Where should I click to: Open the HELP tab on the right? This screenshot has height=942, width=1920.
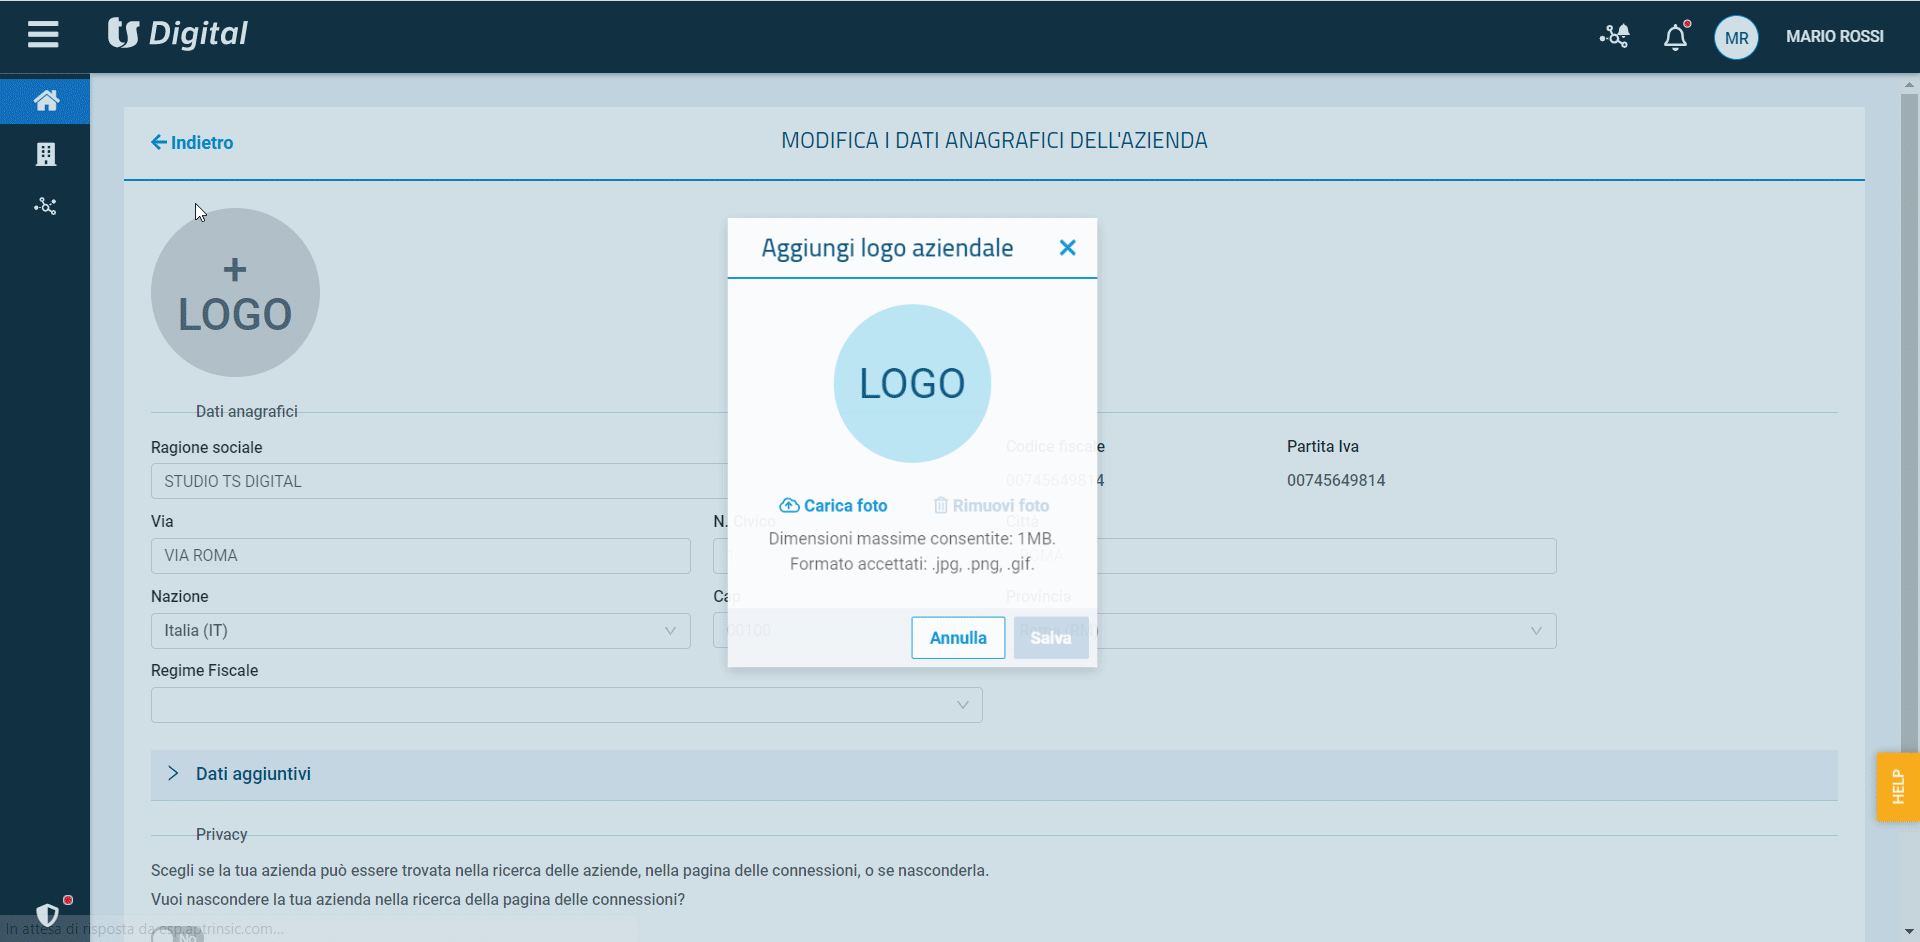1897,786
